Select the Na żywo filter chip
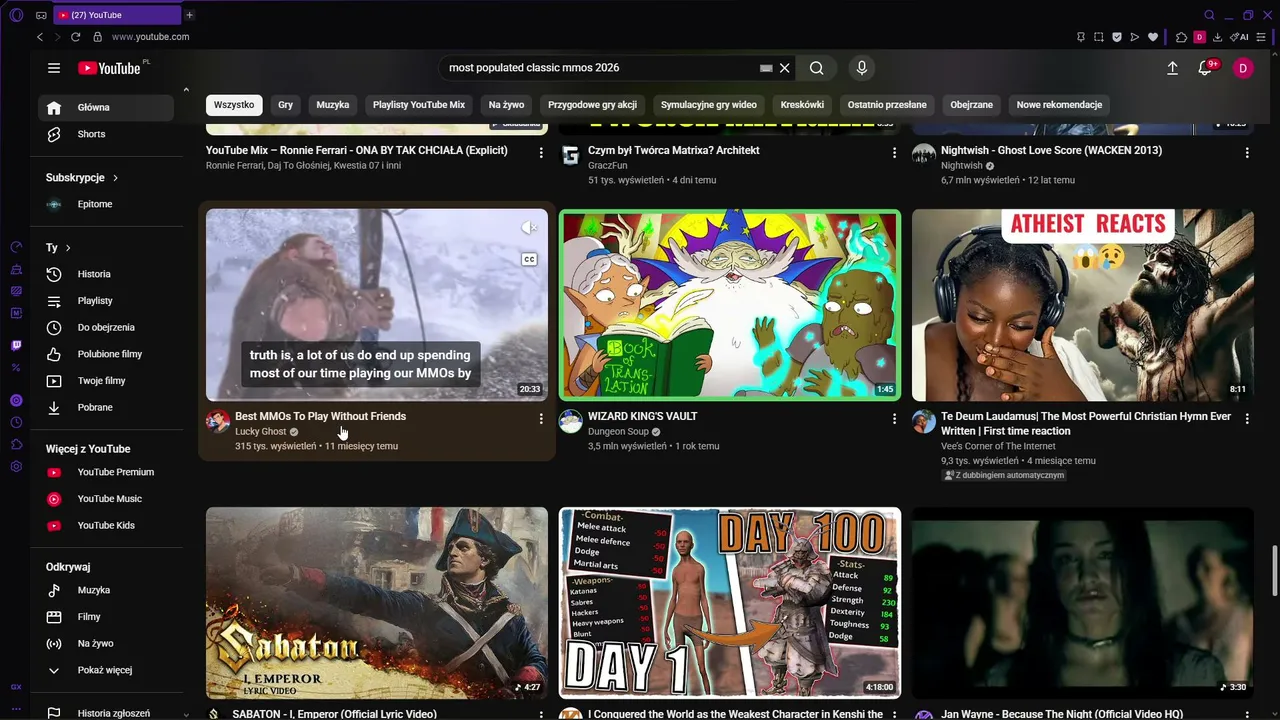The width and height of the screenshot is (1280, 720). pyautogui.click(x=507, y=105)
